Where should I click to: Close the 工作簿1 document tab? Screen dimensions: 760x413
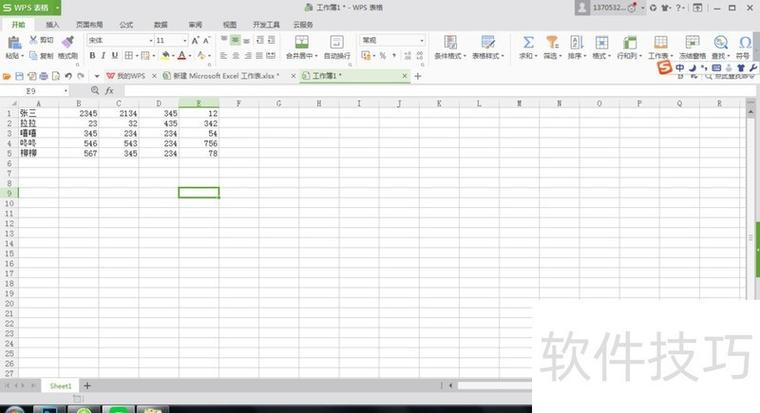pyautogui.click(x=404, y=76)
